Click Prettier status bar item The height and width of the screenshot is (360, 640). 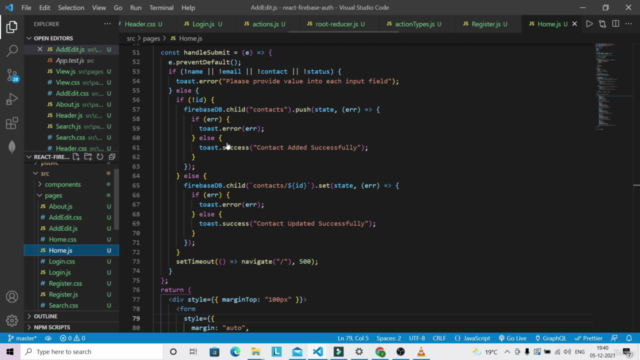pyautogui.click(x=589, y=338)
